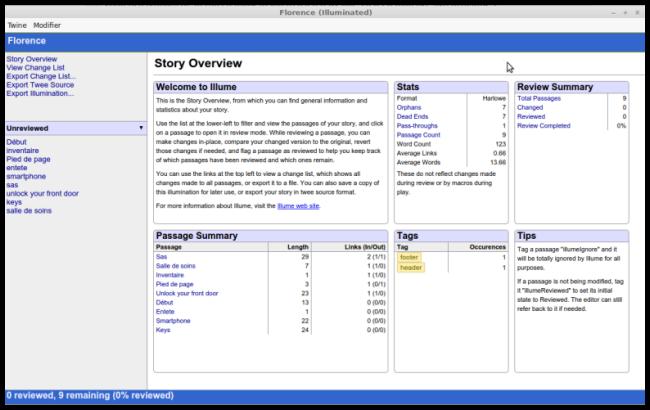Open the Début passage in sidebar list
650x410 pixels.
tap(16, 142)
